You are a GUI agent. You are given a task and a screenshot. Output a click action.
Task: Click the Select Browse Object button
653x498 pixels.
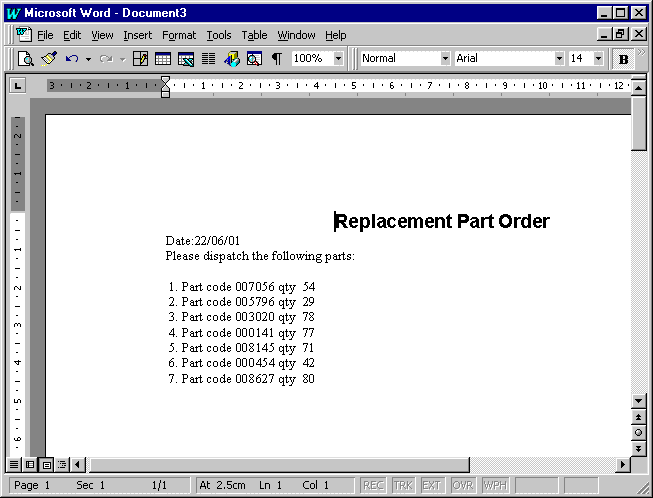coord(638,433)
